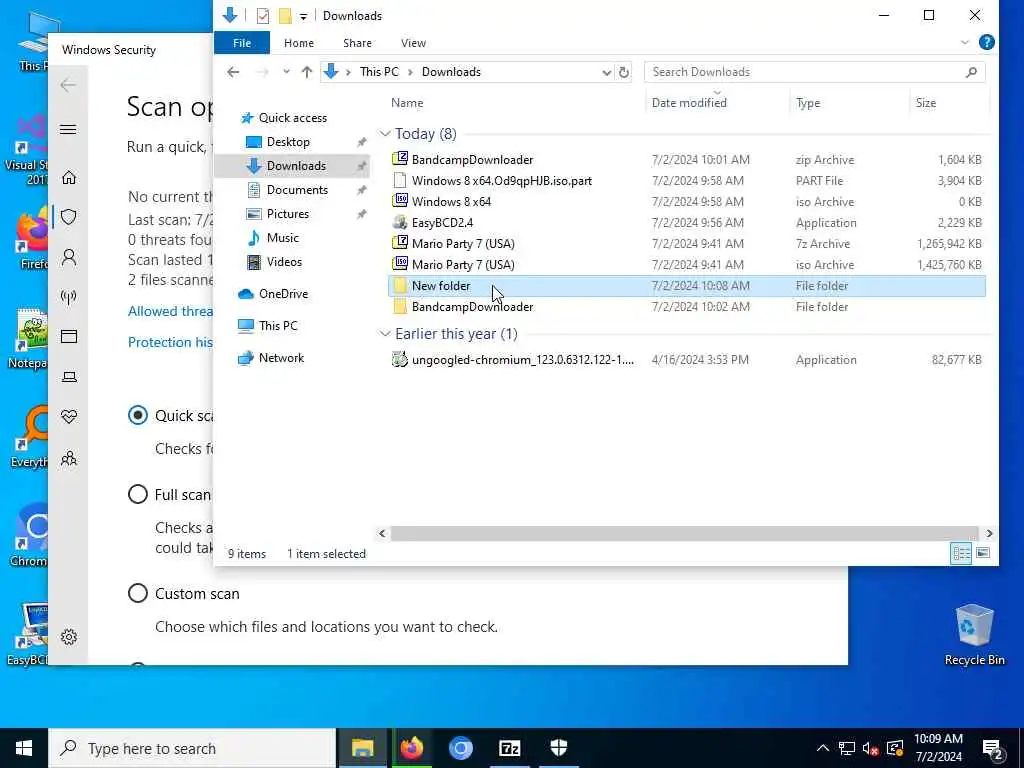Viewport: 1024px width, 768px height.
Task: Open Virus & threat protection shield icon
Action: [x=69, y=217]
